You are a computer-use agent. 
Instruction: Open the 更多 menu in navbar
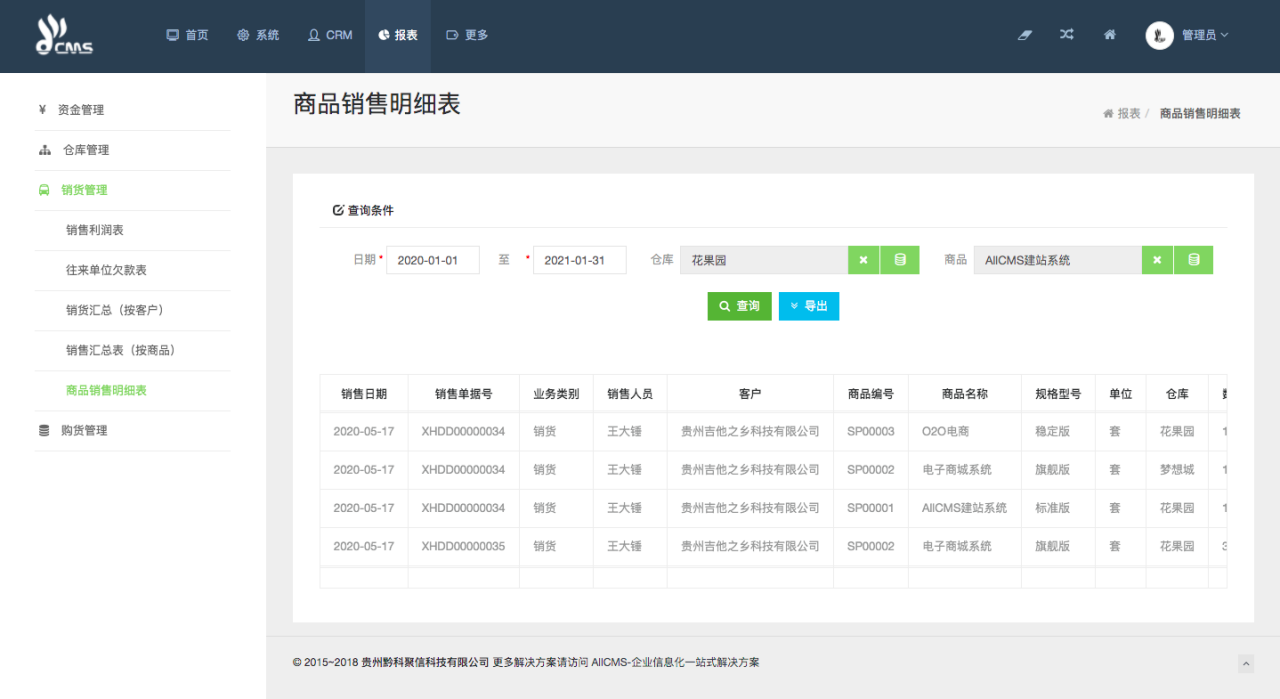(x=467, y=35)
